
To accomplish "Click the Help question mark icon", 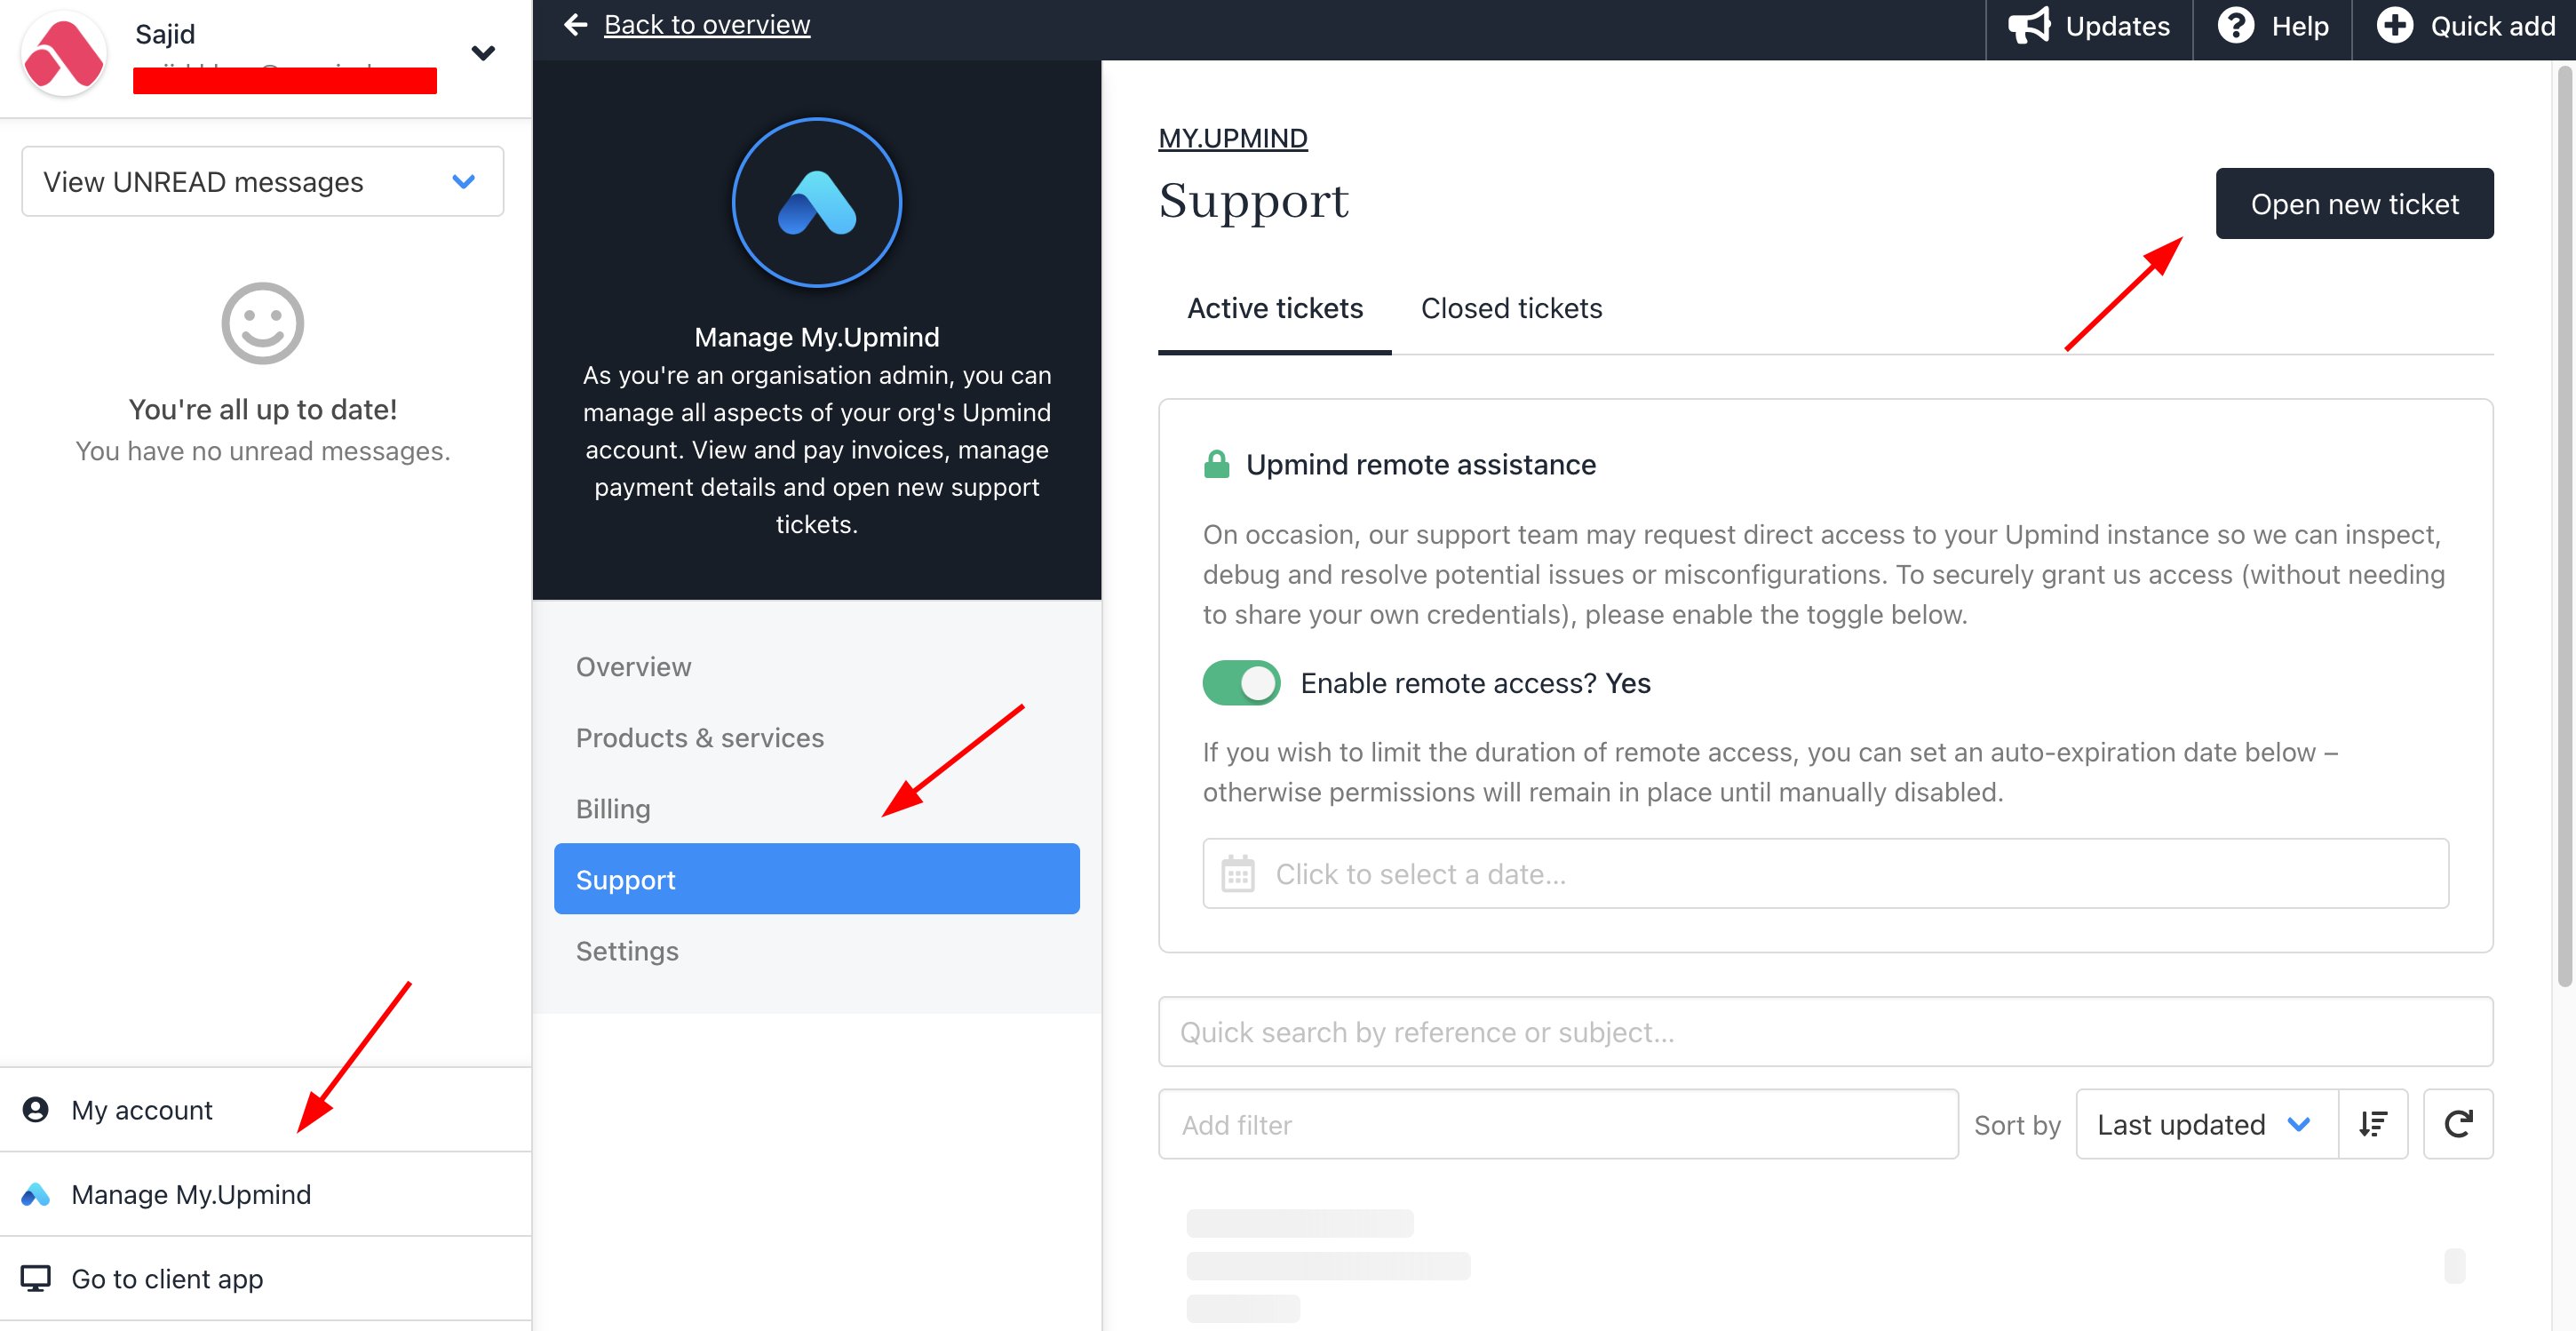I will pos(2235,25).
